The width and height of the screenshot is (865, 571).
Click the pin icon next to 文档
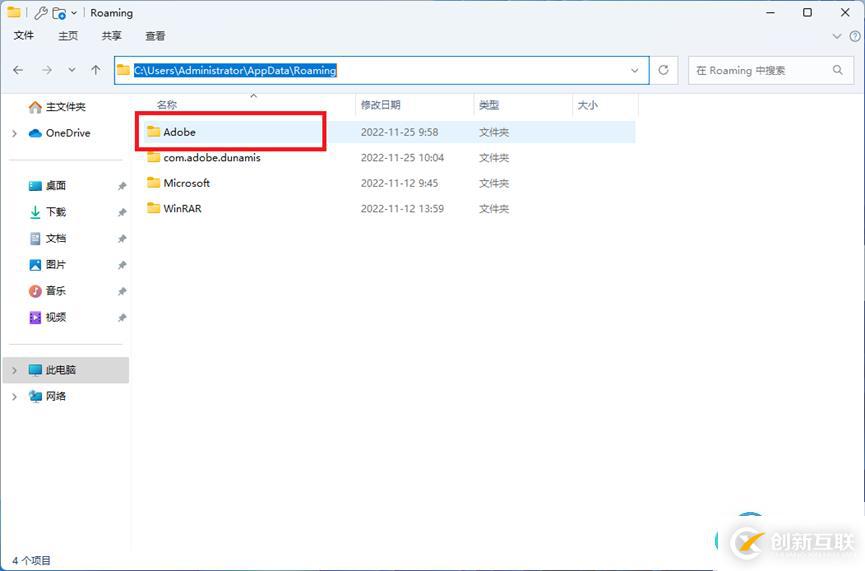pyautogui.click(x=122, y=239)
